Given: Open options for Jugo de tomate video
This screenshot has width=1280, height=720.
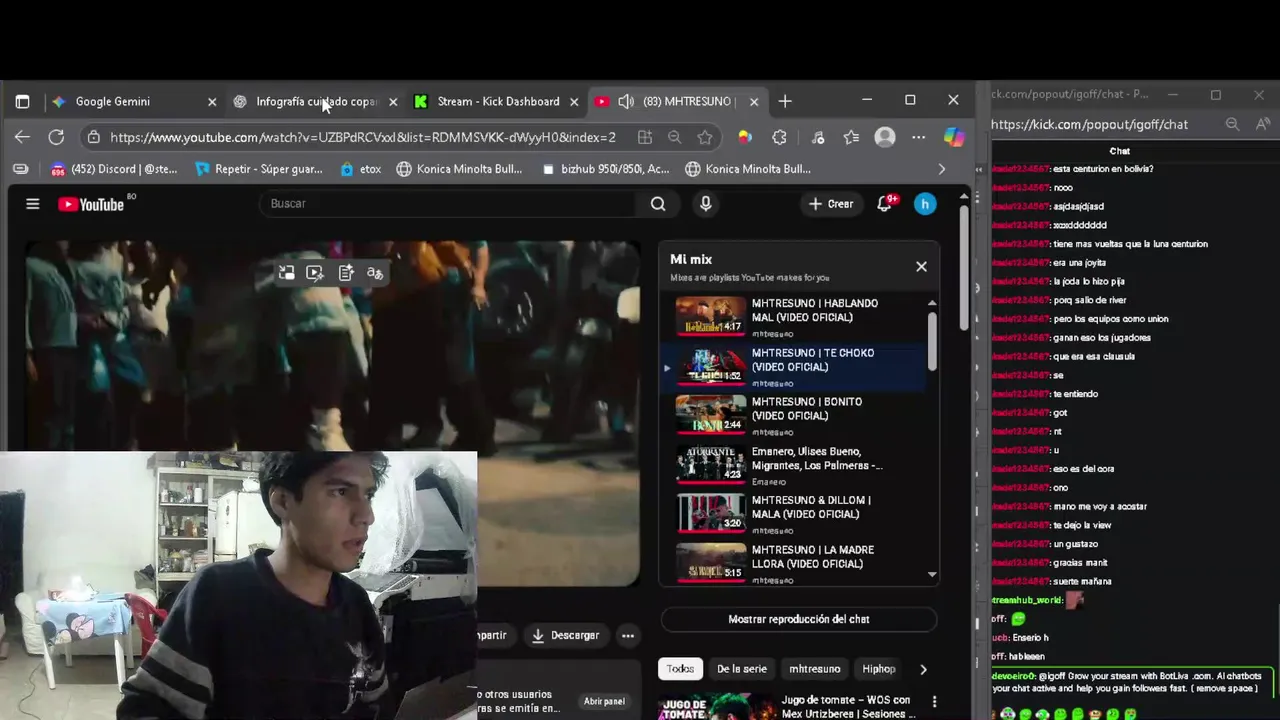Looking at the screenshot, I should point(934,701).
